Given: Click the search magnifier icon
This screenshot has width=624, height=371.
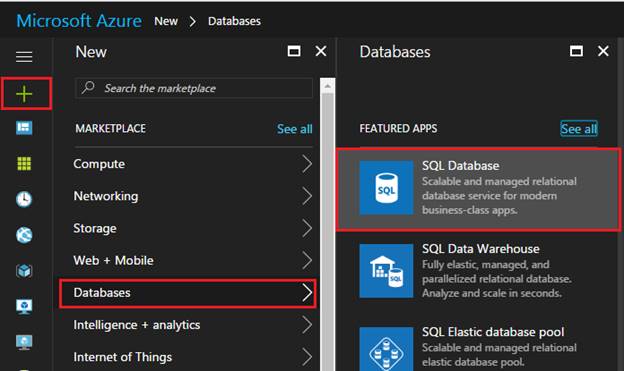Looking at the screenshot, I should tap(88, 87).
